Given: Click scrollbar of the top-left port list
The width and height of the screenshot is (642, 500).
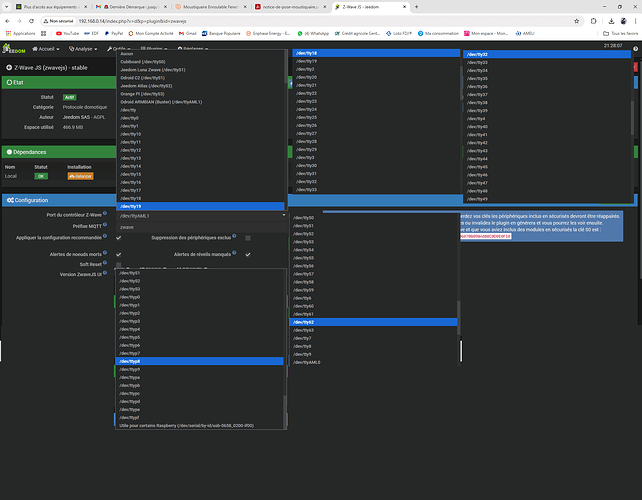Looking at the screenshot, I should 286,67.
